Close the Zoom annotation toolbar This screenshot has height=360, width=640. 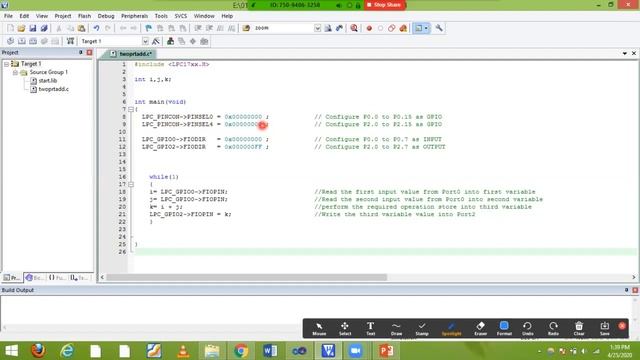(x=622, y=326)
